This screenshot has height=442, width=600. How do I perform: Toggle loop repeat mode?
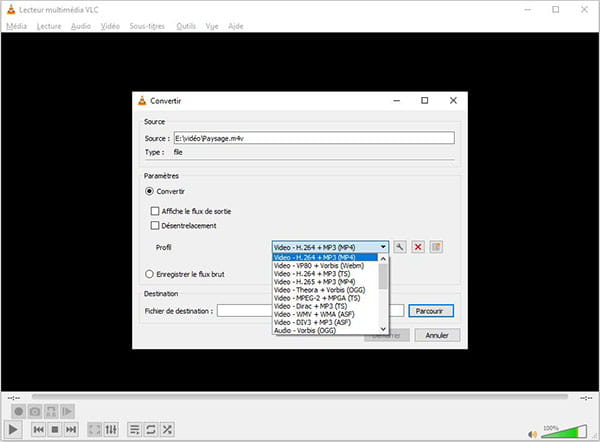(x=151, y=430)
